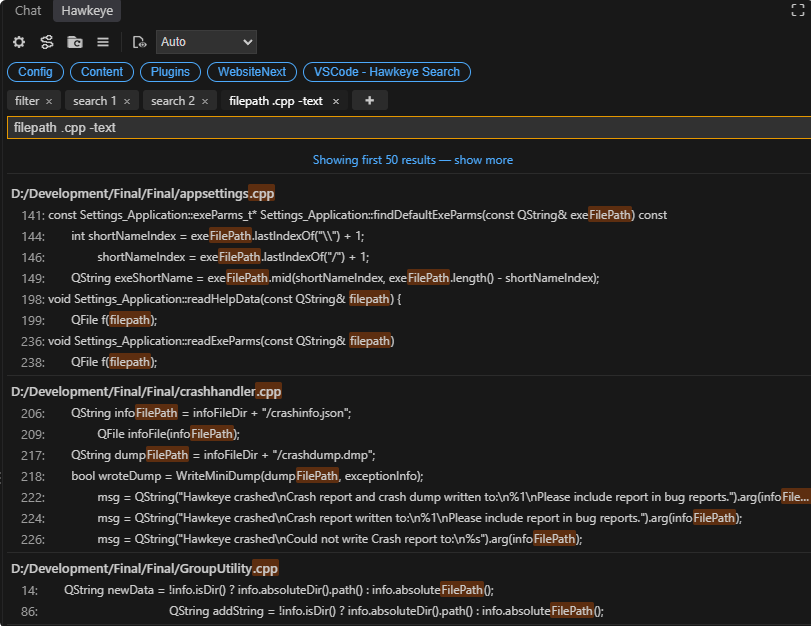Click the file preview eye icon

click(139, 42)
